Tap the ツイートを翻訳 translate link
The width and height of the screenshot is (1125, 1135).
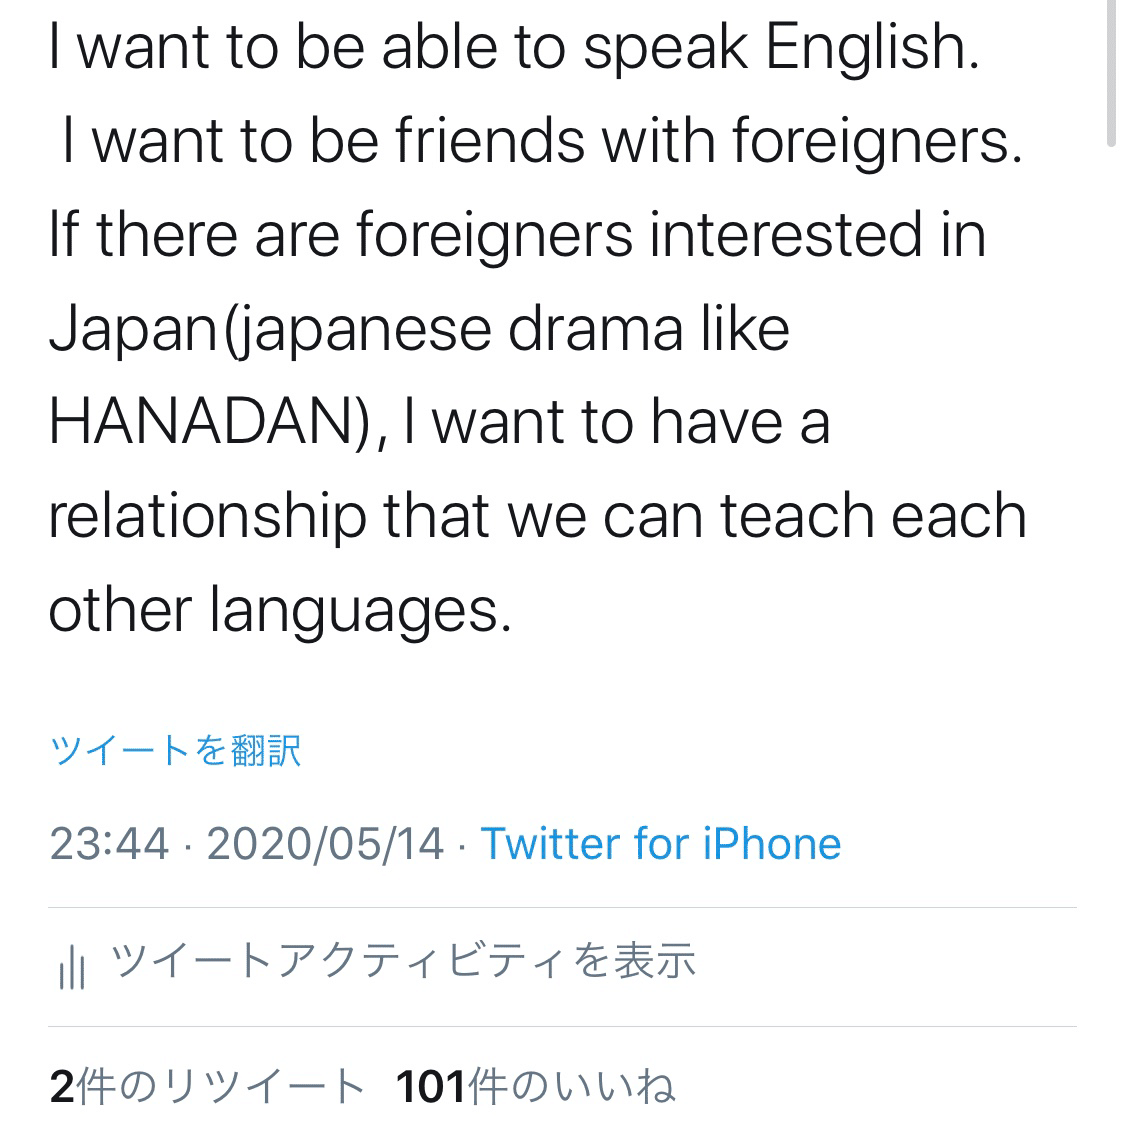174,750
